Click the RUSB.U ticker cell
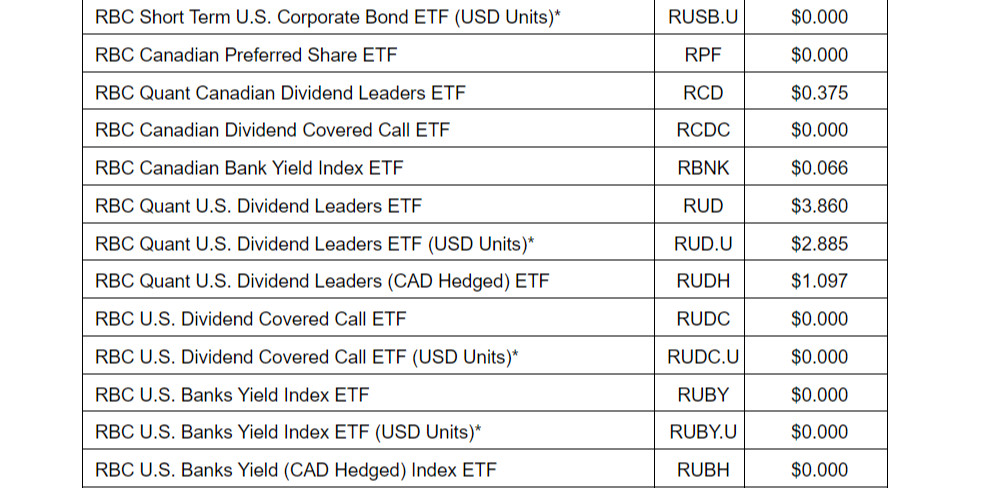This screenshot has width=999, height=488. pyautogui.click(x=703, y=17)
